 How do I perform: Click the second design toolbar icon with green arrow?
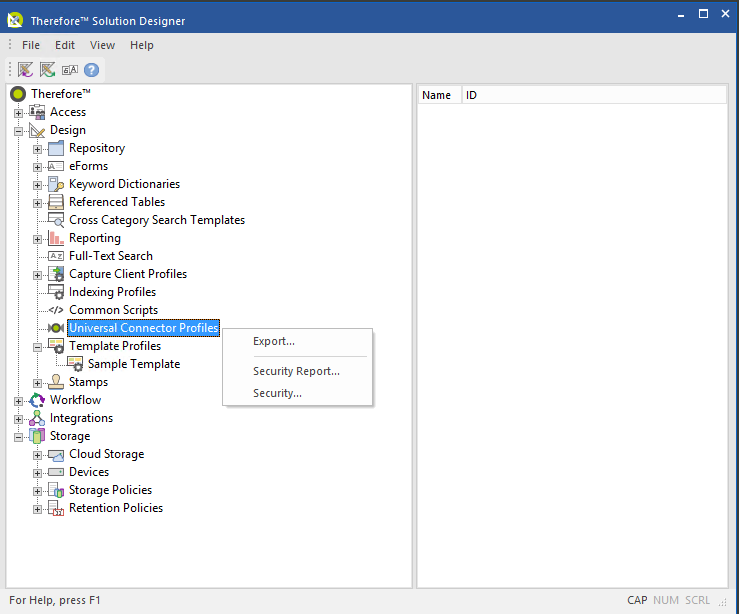[48, 70]
